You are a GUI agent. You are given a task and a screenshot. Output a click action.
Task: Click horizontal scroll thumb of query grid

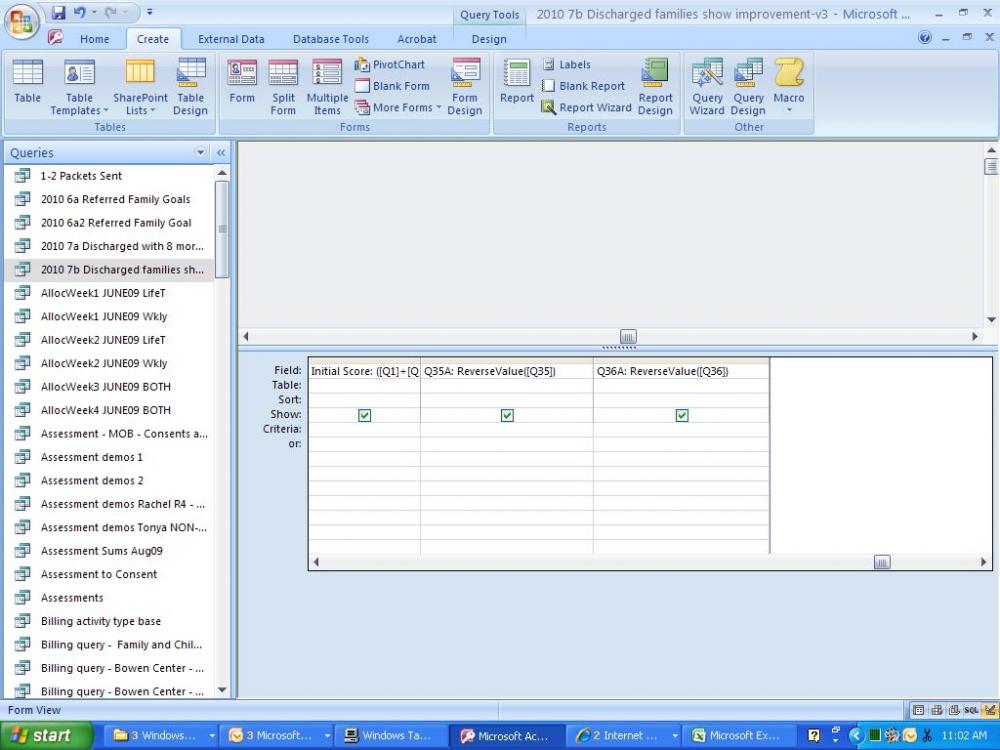pos(881,562)
